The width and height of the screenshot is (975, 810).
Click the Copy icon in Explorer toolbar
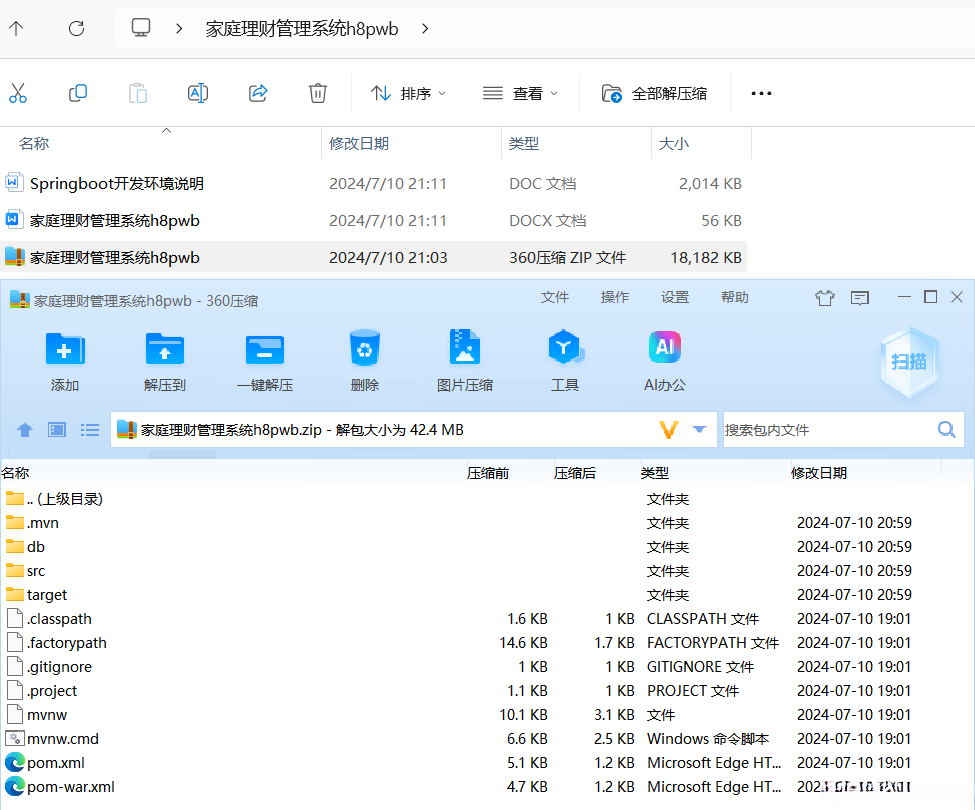(78, 93)
